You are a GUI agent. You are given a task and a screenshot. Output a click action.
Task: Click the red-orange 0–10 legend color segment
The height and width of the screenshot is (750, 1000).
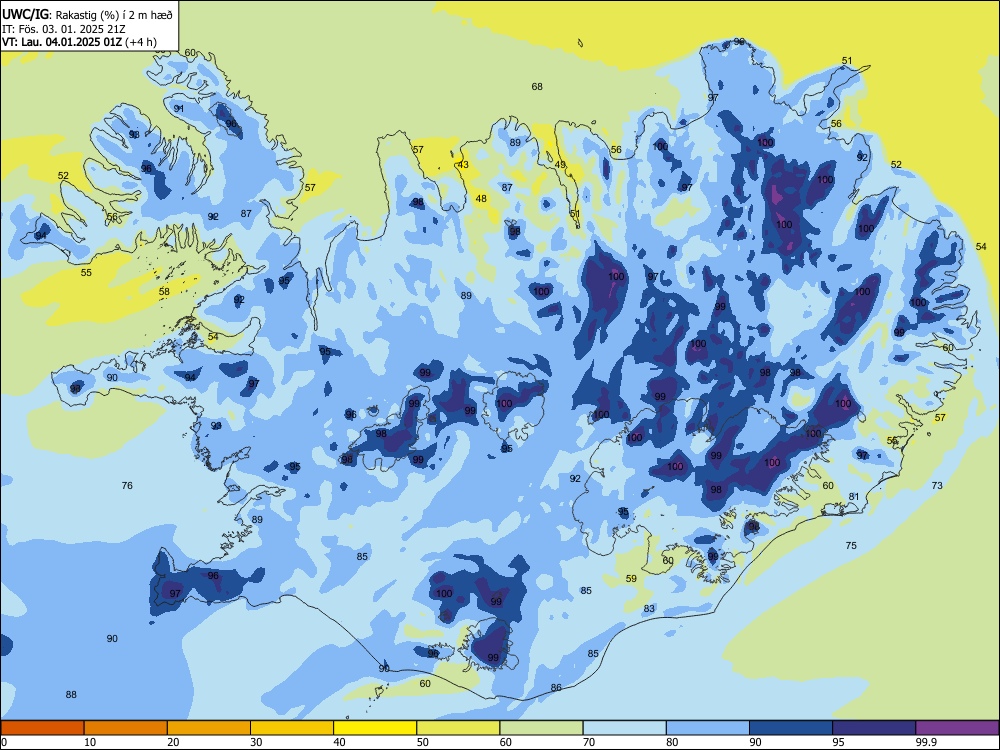click(x=43, y=728)
